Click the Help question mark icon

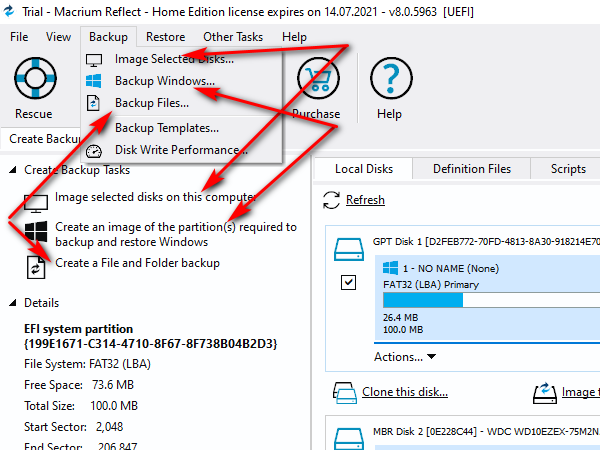coord(391,78)
